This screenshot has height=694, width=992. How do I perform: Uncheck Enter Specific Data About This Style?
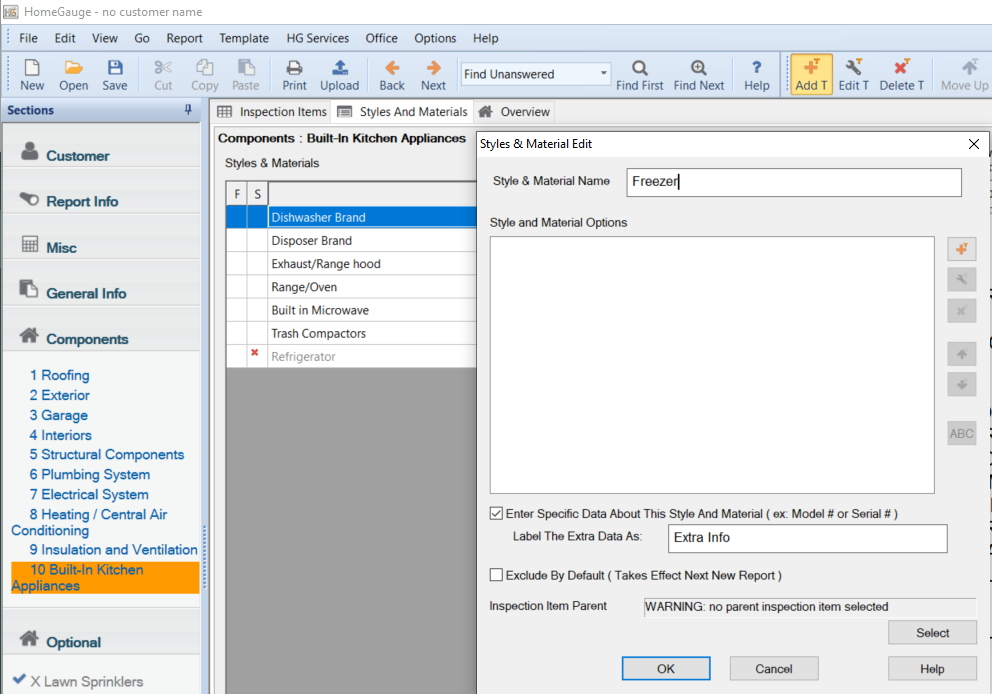[x=497, y=514]
